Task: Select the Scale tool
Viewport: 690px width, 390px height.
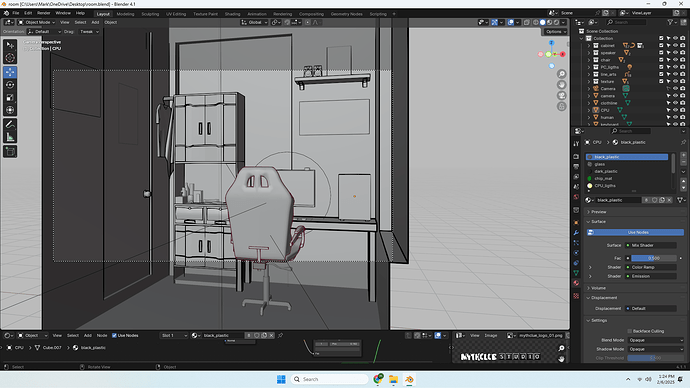Action: (10, 98)
